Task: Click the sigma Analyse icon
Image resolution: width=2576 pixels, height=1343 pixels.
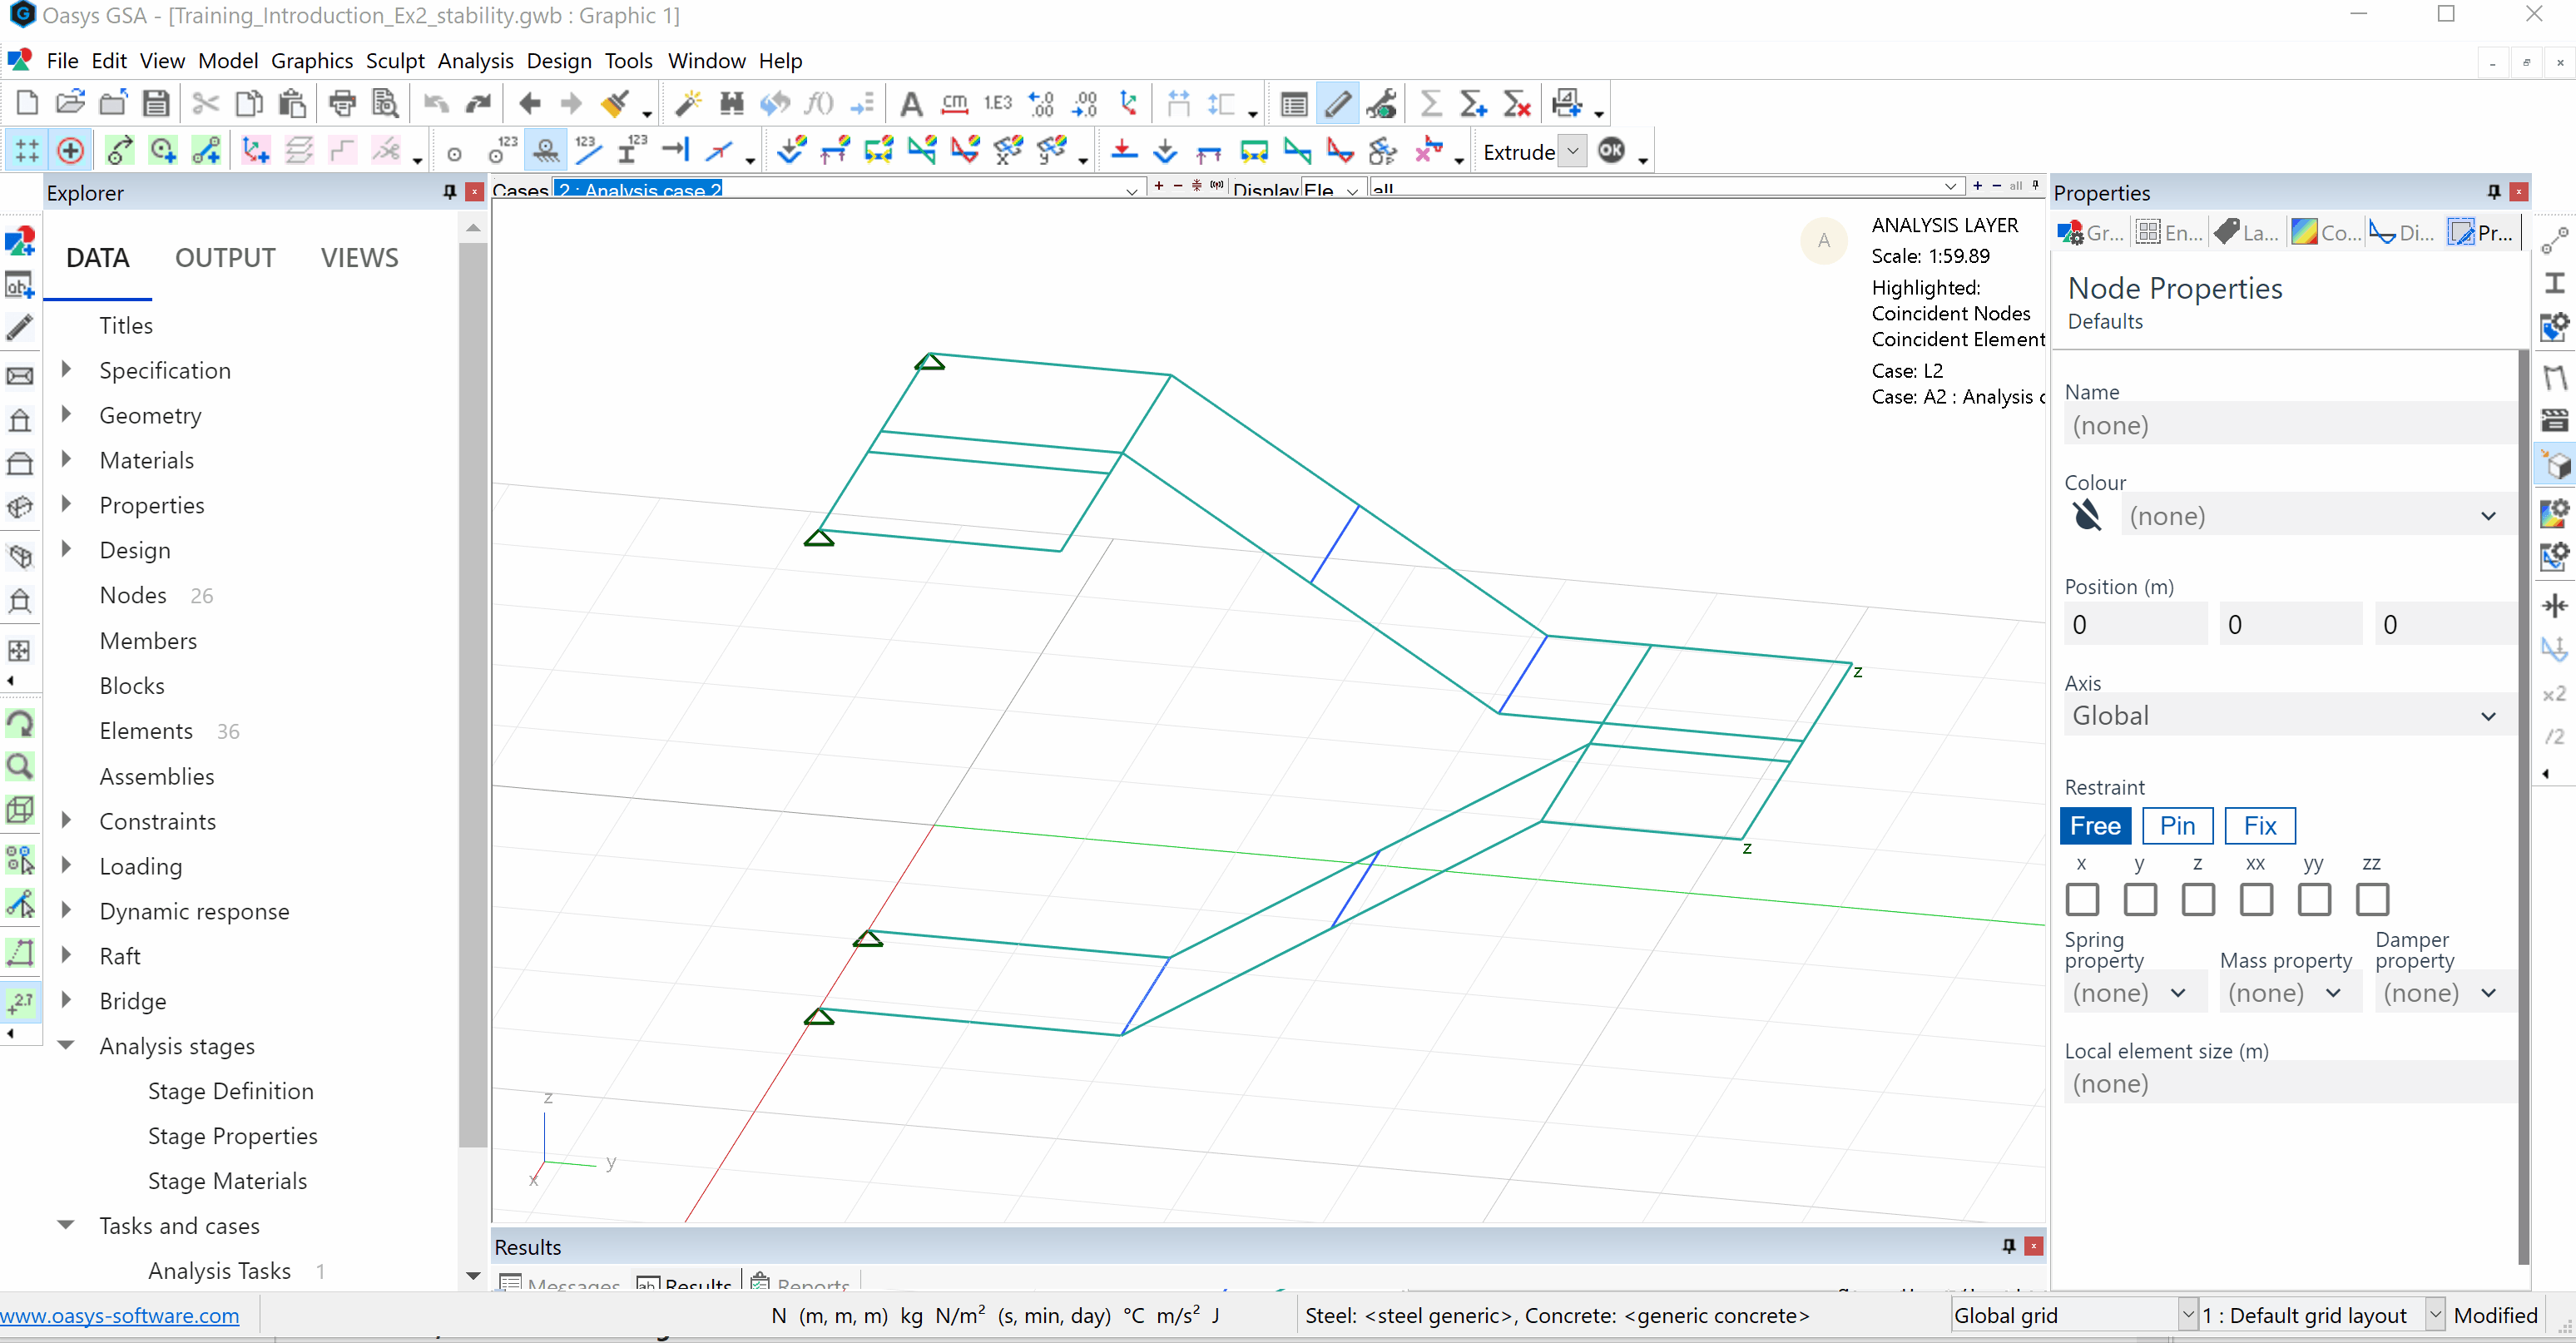Action: [1430, 103]
